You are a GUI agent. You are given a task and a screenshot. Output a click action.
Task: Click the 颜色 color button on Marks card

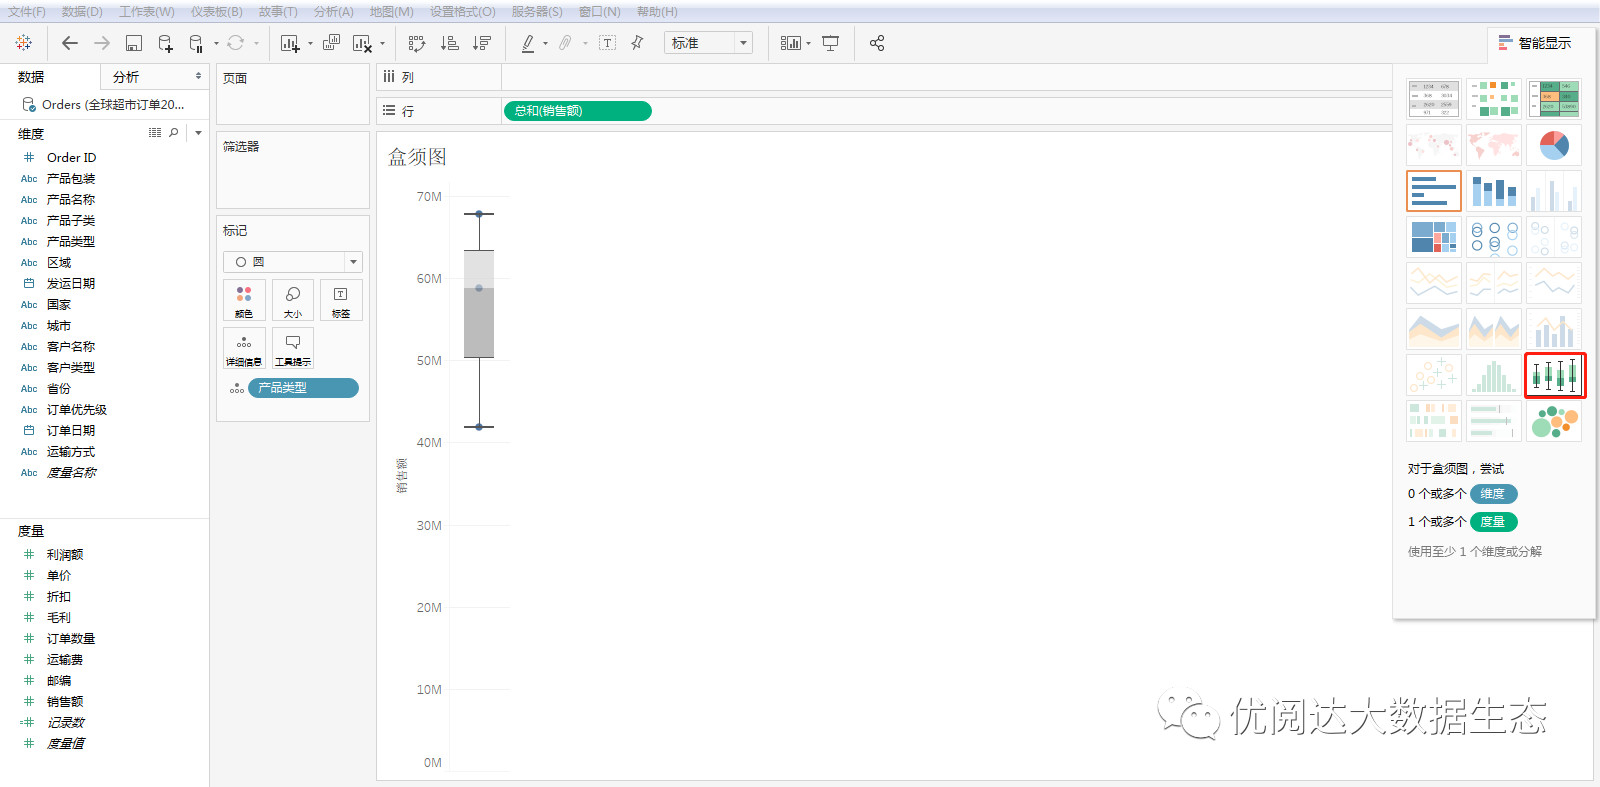(x=244, y=300)
